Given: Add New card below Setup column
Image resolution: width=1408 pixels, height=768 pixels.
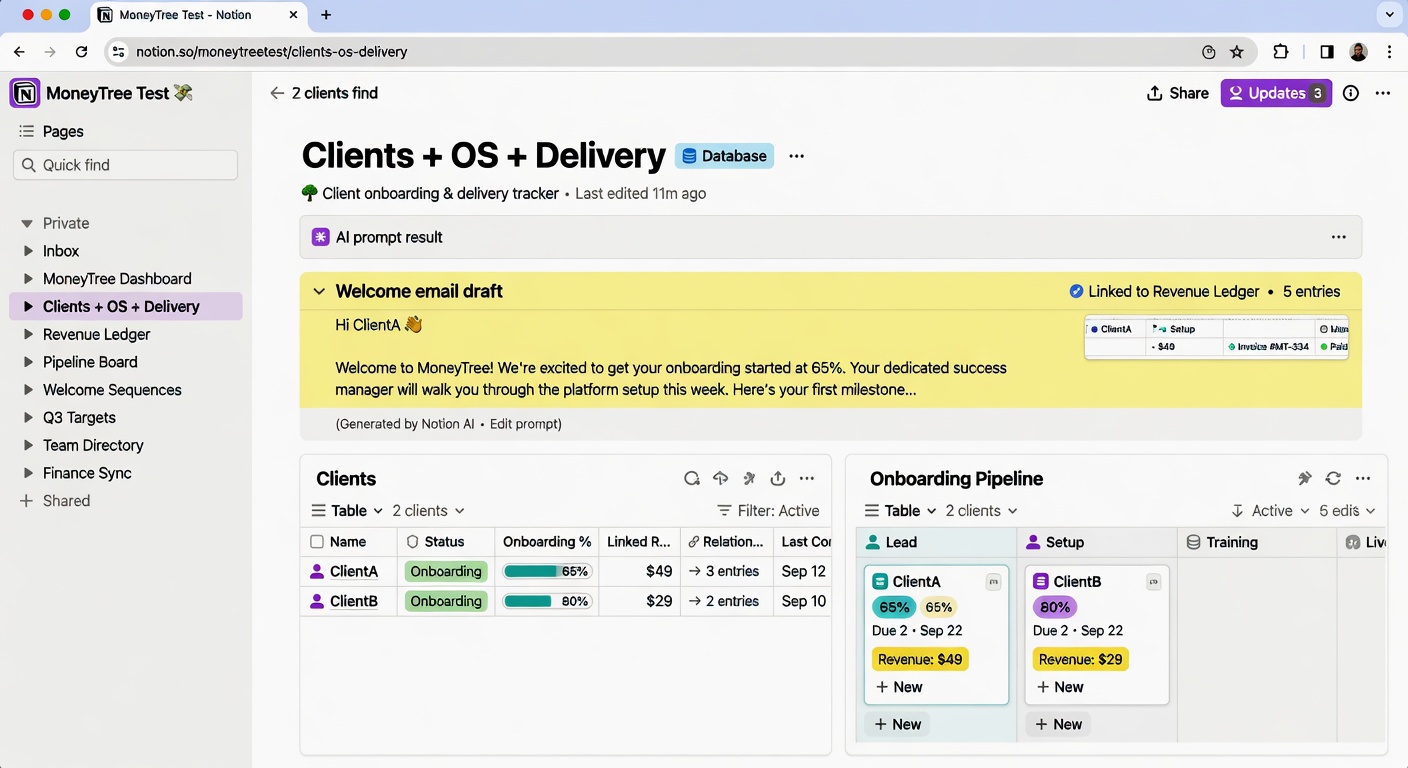Looking at the screenshot, I should coord(1059,724).
